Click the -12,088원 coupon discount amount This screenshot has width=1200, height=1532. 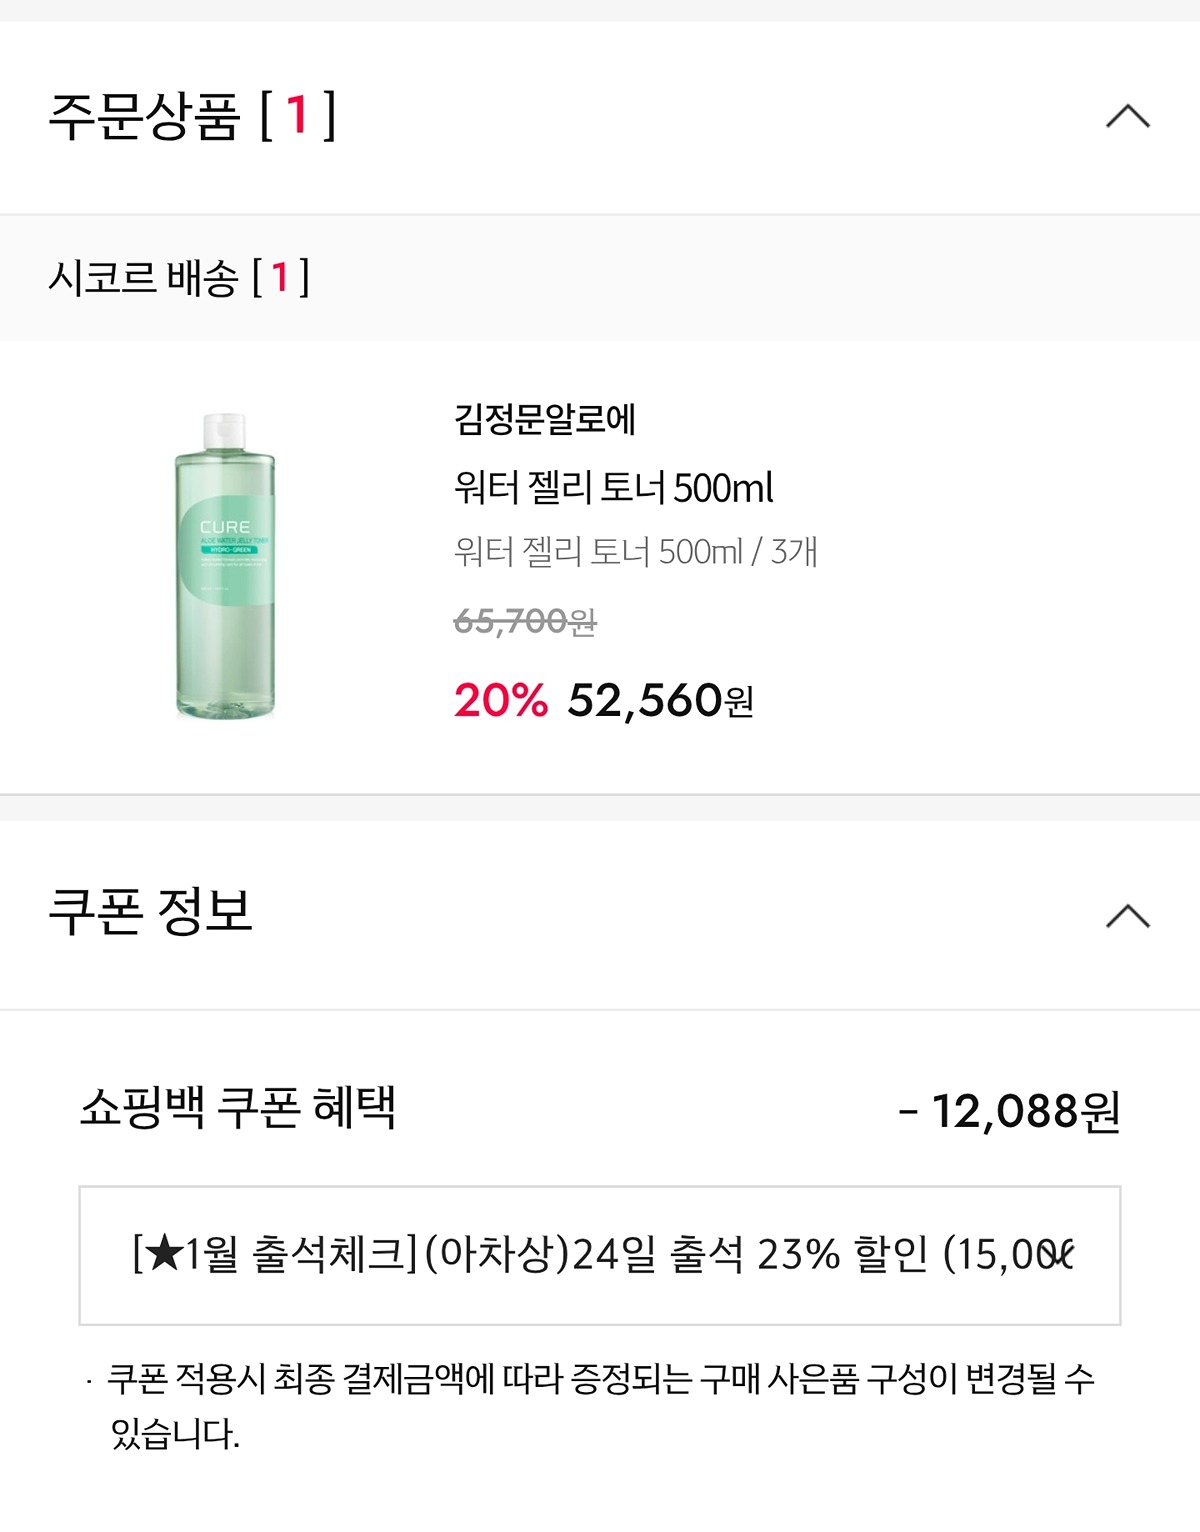click(x=1010, y=1111)
